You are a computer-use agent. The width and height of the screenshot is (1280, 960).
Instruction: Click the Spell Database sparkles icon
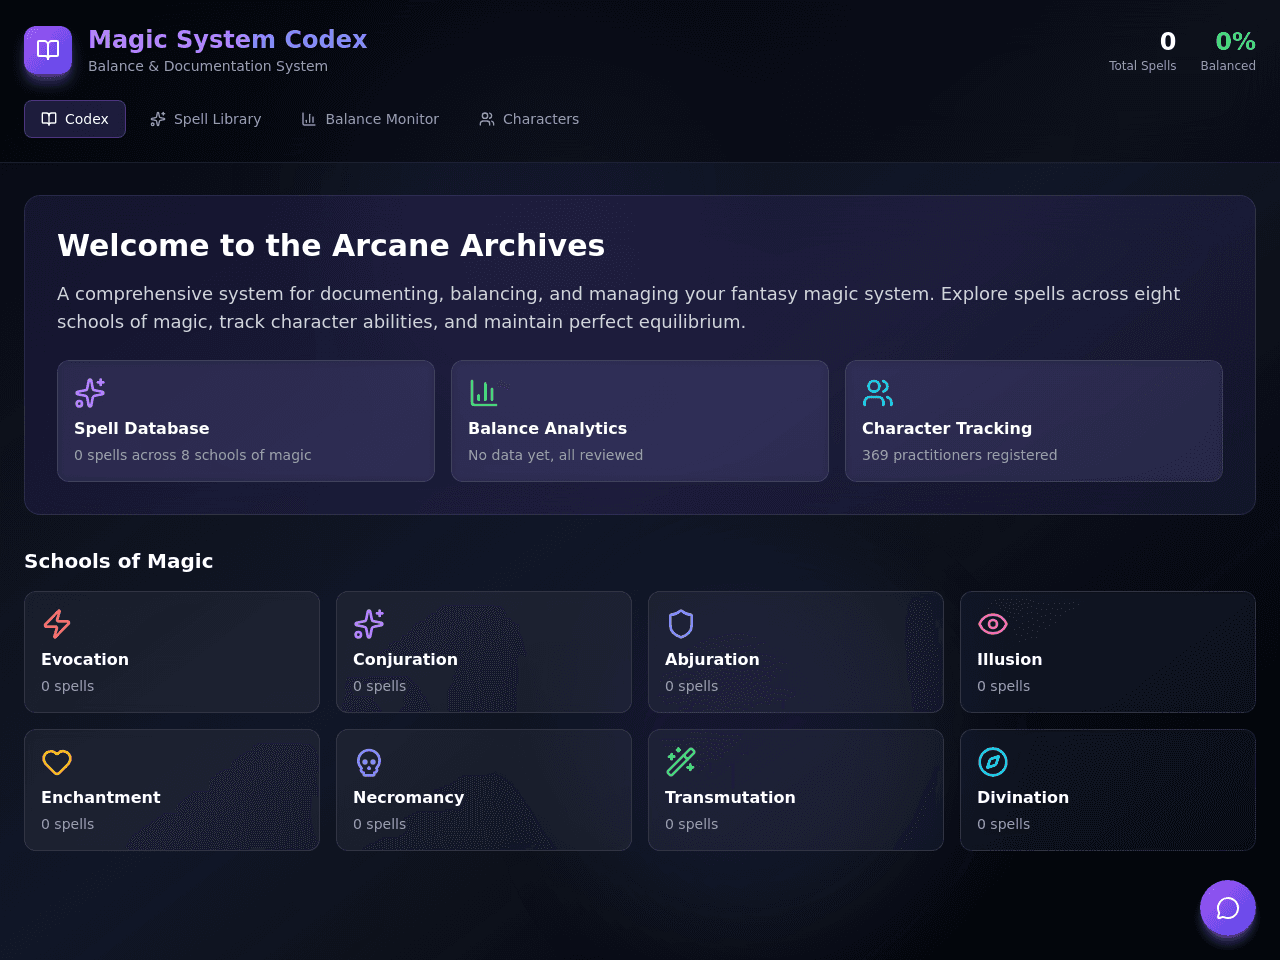click(x=90, y=393)
